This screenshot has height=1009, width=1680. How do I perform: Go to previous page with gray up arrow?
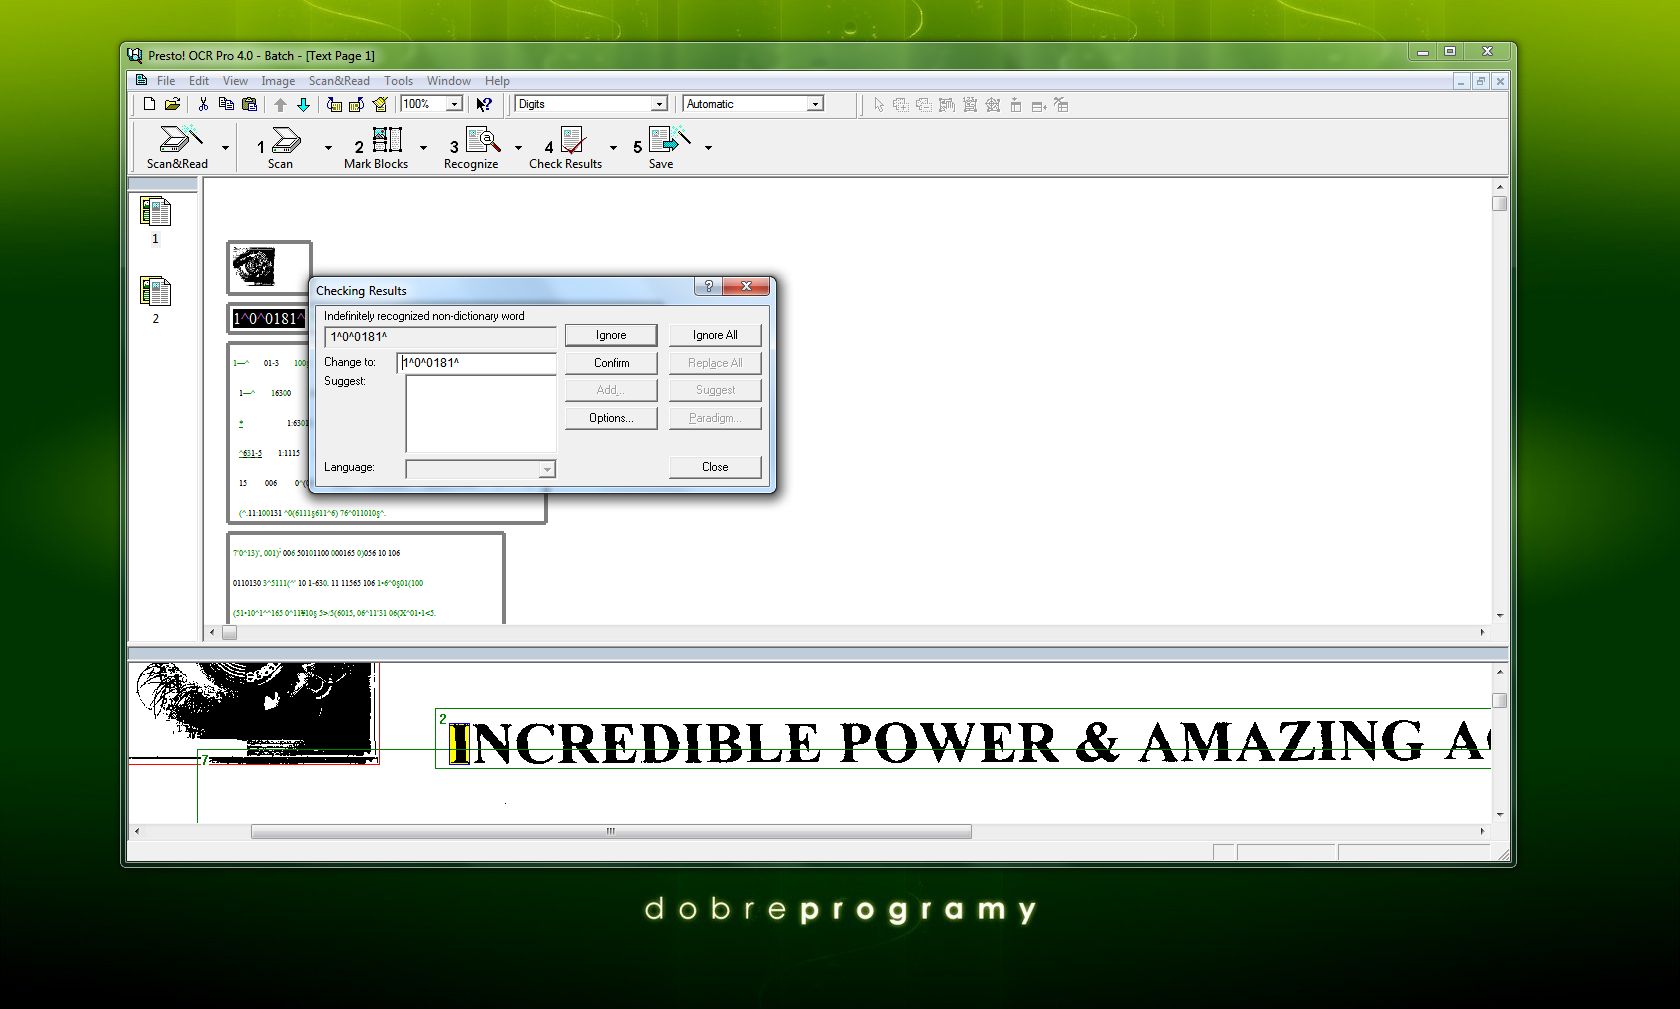280,104
